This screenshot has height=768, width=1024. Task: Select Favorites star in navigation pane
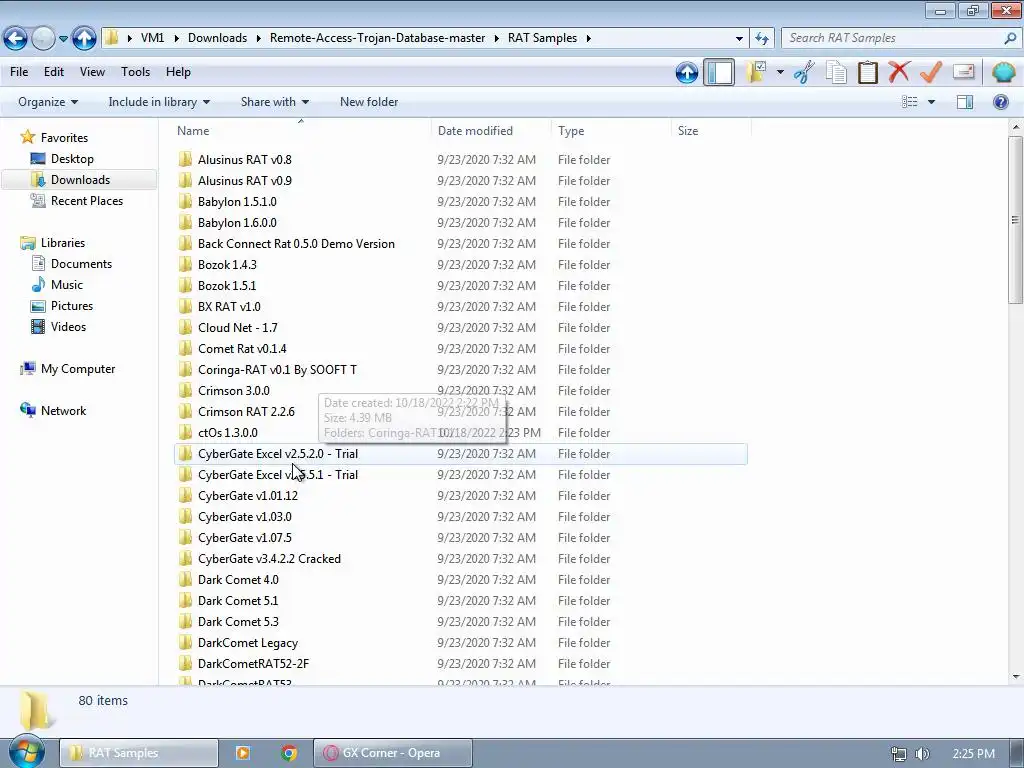tap(27, 137)
